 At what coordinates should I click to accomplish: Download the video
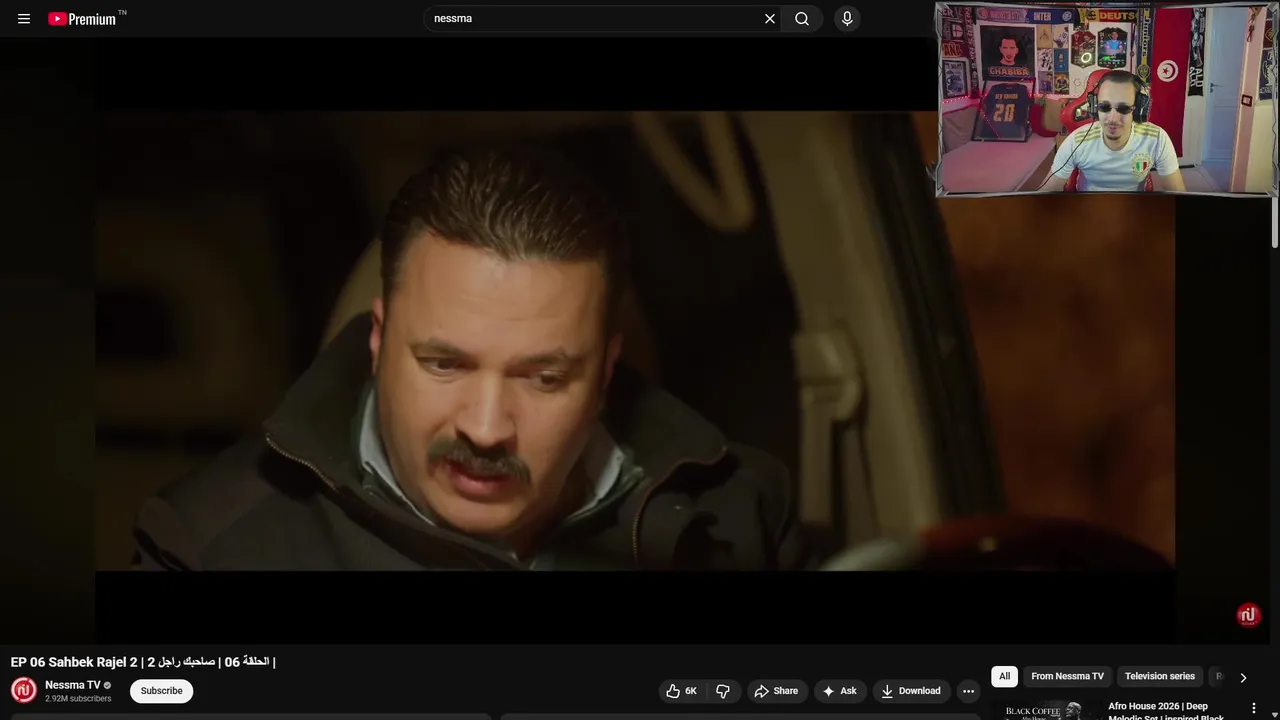911,691
